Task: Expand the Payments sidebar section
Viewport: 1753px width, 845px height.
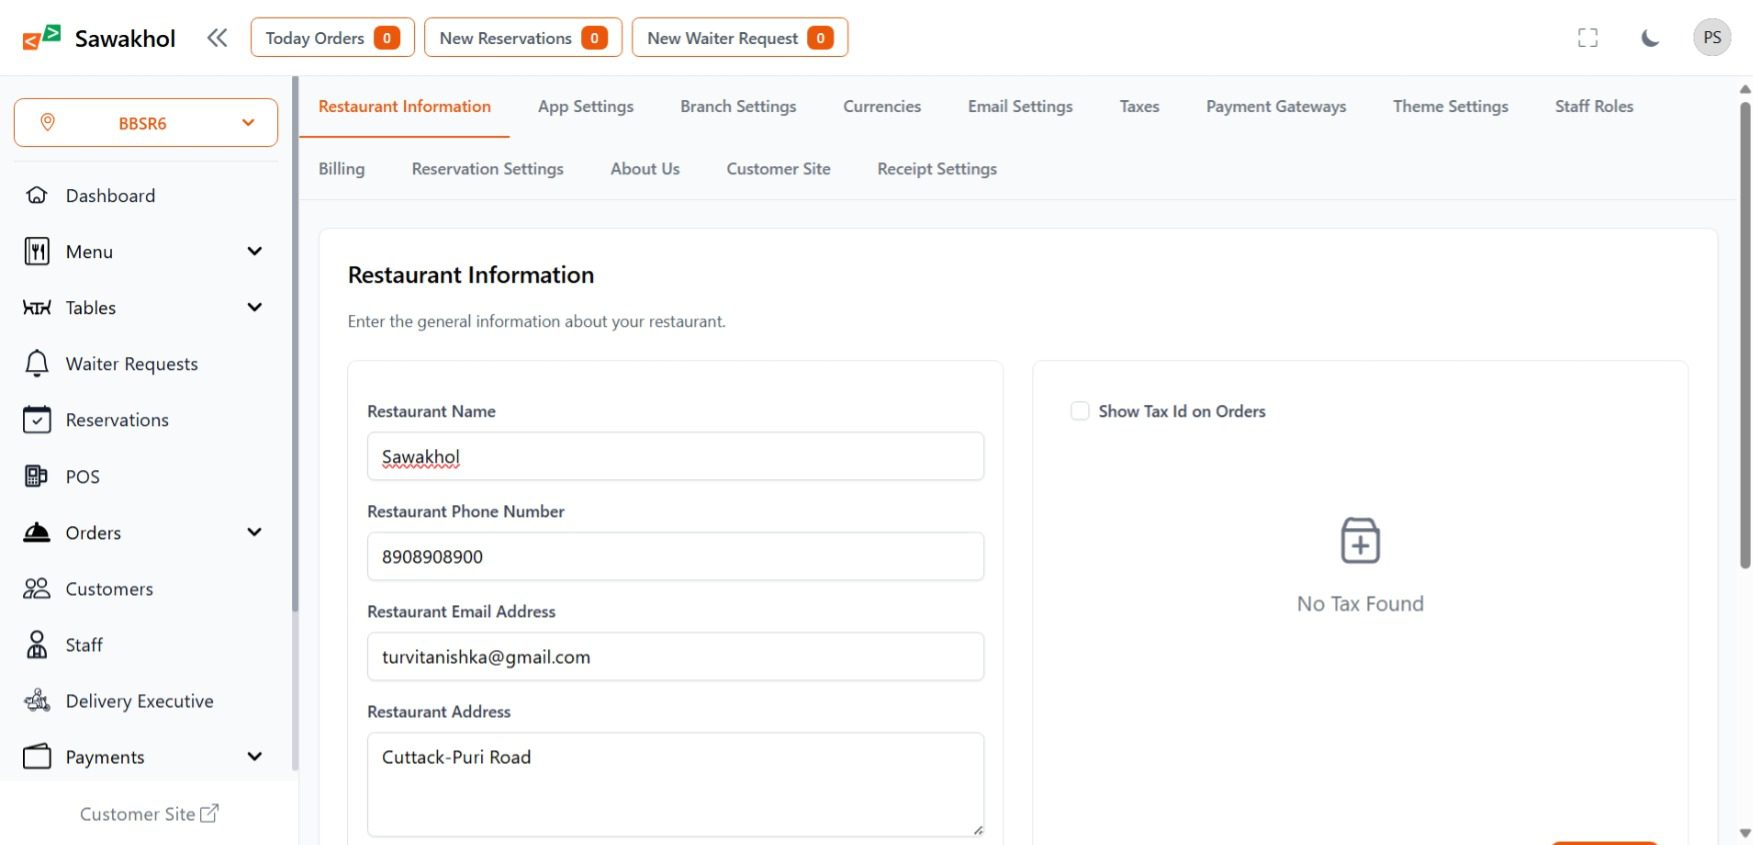Action: coord(254,757)
